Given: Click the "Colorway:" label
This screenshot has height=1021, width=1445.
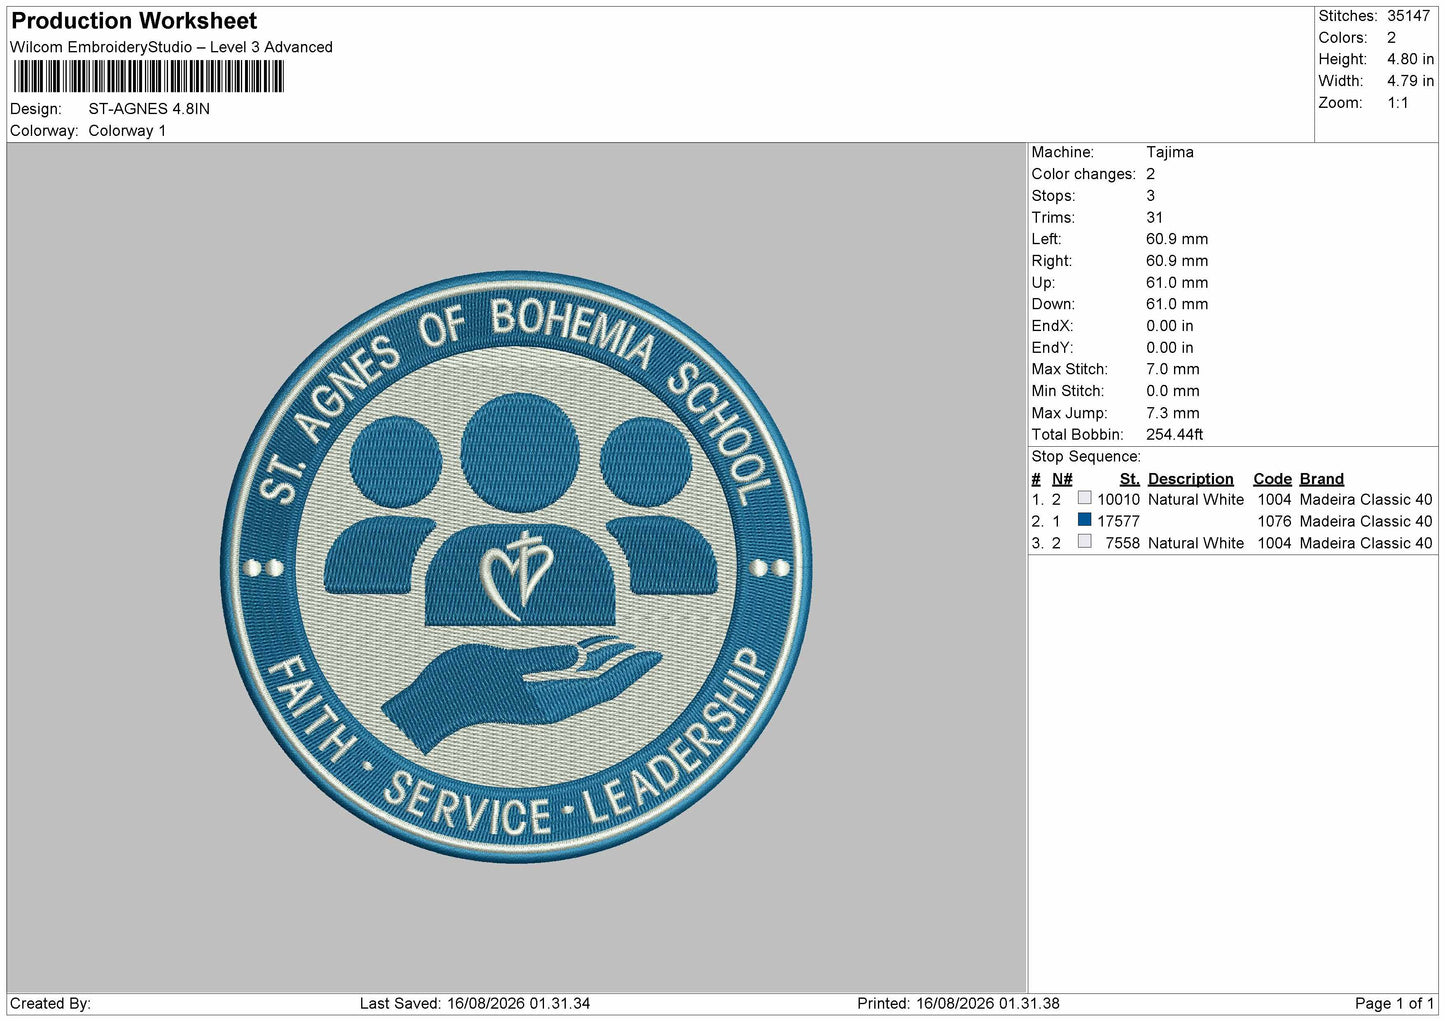Looking at the screenshot, I should [x=44, y=131].
